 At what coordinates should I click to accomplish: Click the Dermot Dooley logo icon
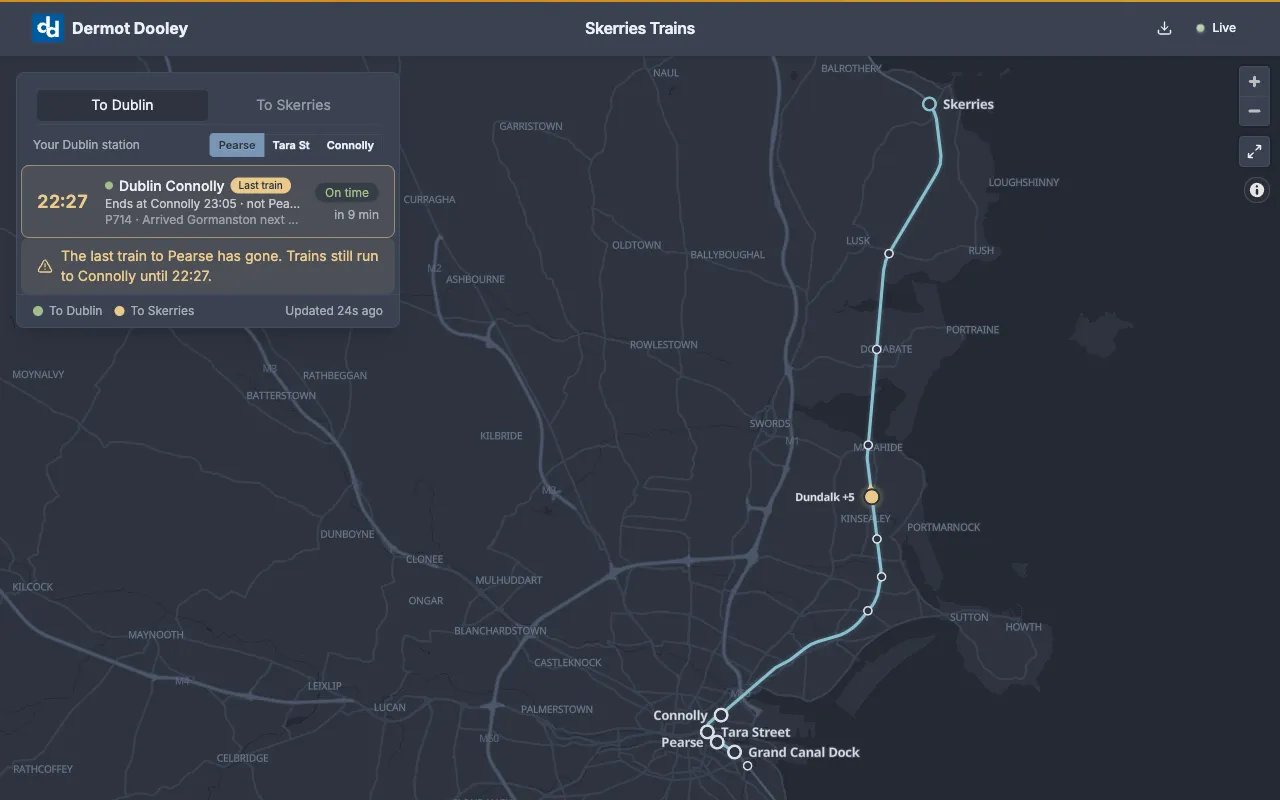coord(48,28)
